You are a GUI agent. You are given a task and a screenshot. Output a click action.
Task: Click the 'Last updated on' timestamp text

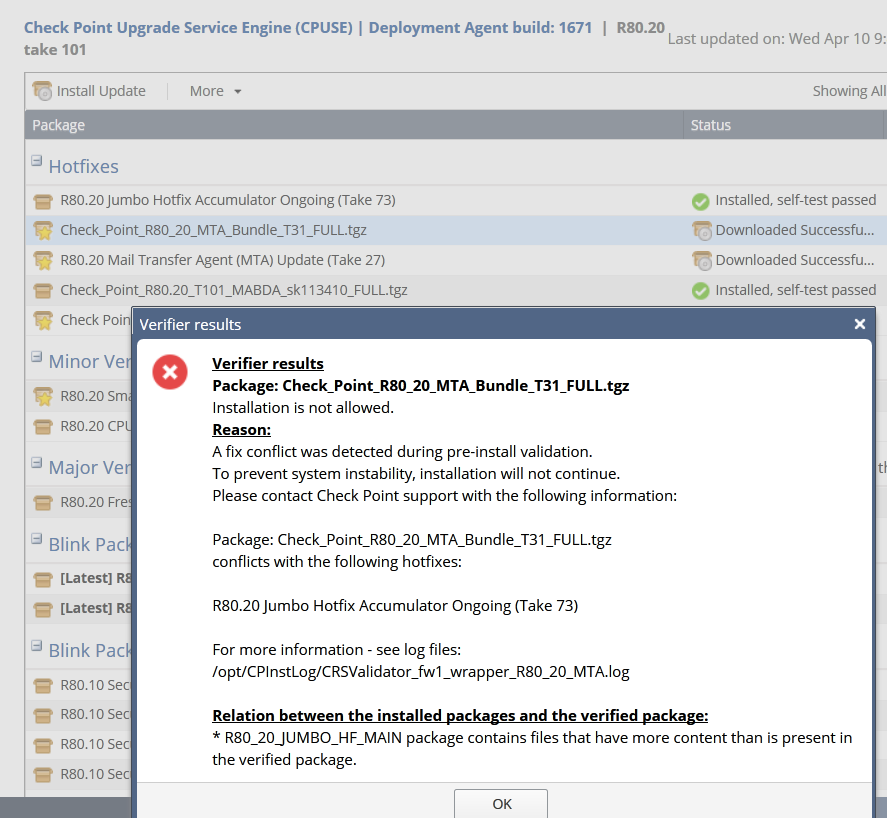(777, 39)
